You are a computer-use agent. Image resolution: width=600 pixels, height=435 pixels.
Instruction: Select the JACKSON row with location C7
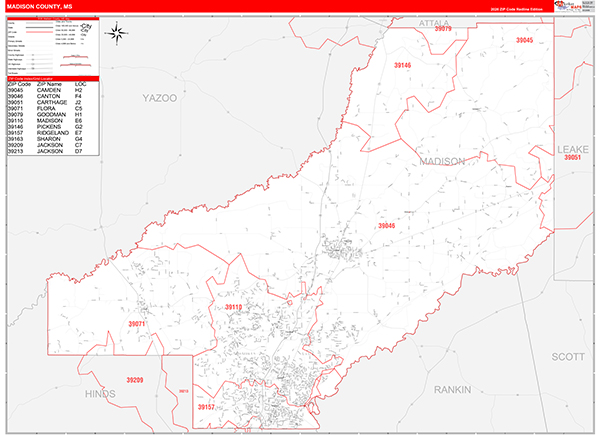[x=45, y=145]
